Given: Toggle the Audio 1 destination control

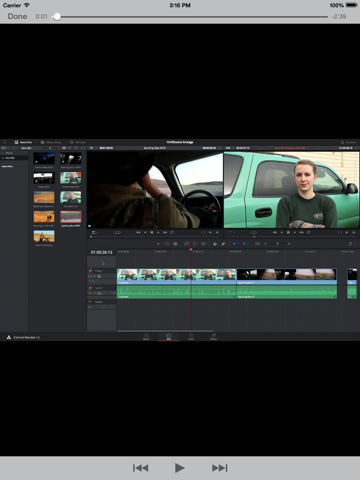Looking at the screenshot, I should pos(90,287).
